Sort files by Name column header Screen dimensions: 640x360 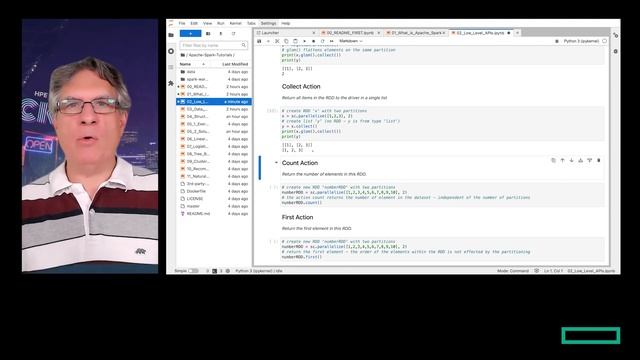pyautogui.click(x=185, y=64)
